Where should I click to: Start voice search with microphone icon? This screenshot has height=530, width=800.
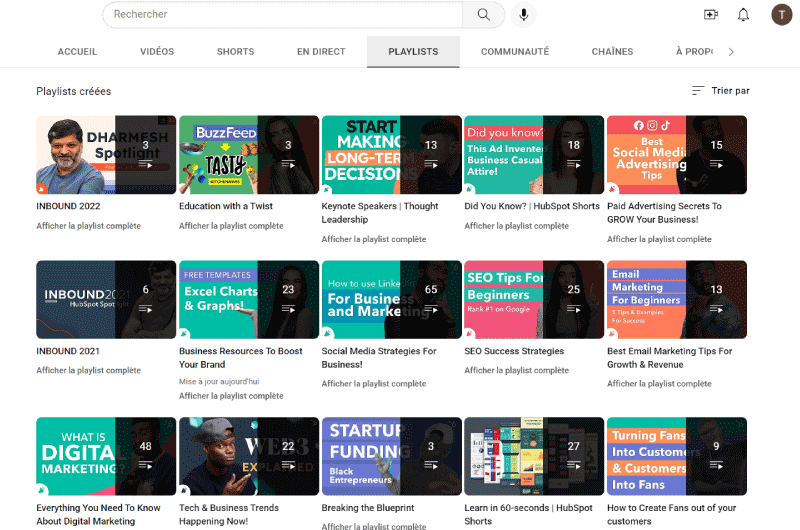tap(523, 14)
